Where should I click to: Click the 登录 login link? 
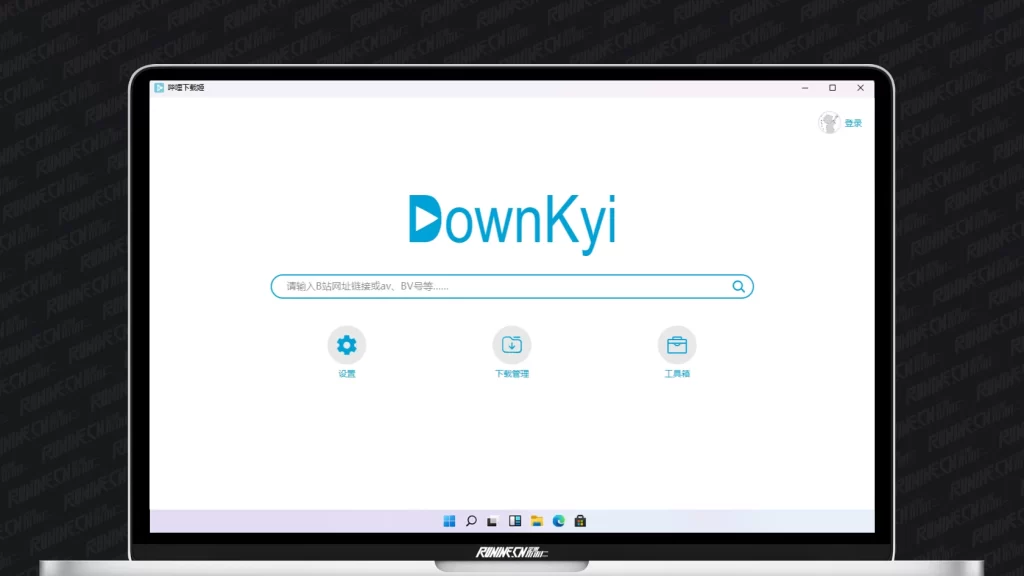click(x=853, y=124)
